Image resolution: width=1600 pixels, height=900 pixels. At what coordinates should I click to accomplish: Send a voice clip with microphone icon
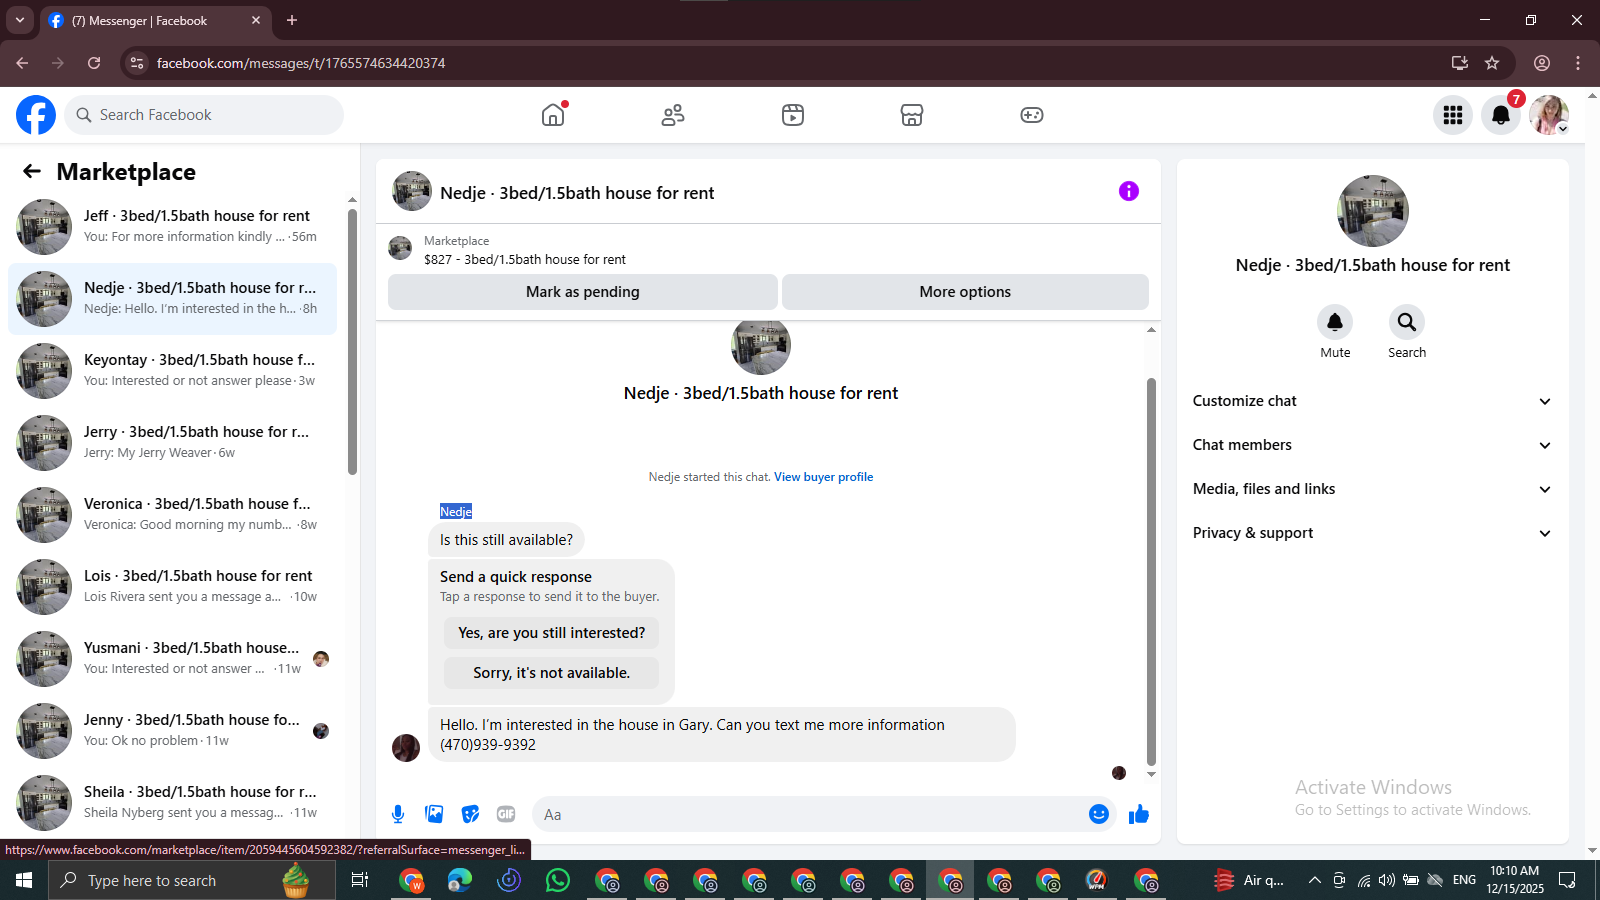pos(398,814)
